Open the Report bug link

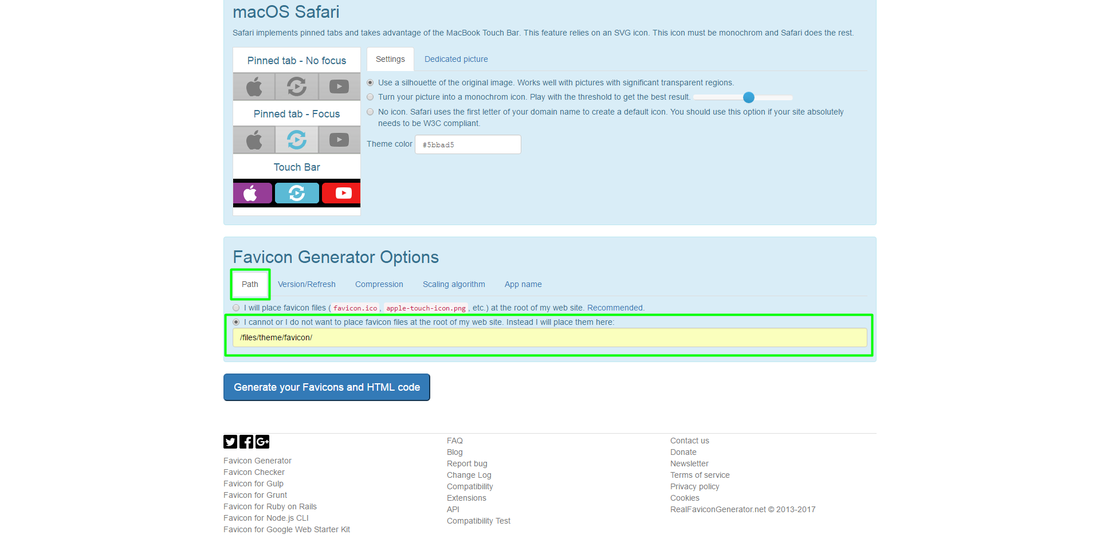coord(467,464)
